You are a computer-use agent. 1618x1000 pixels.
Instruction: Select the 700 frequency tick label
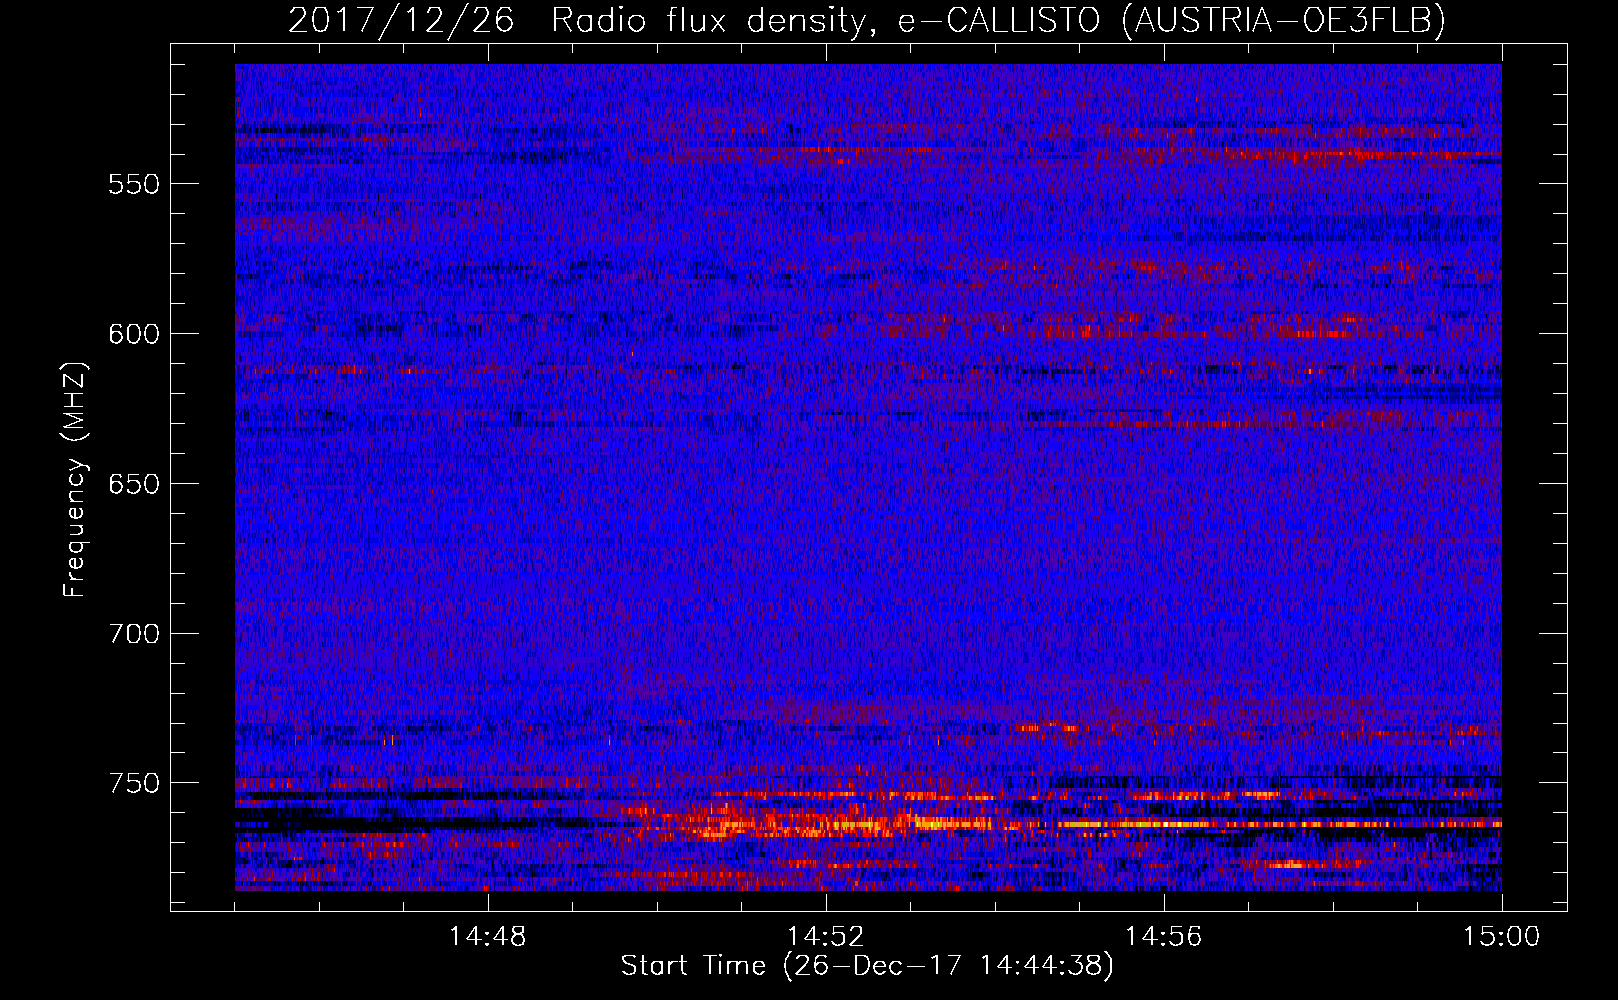tap(134, 634)
